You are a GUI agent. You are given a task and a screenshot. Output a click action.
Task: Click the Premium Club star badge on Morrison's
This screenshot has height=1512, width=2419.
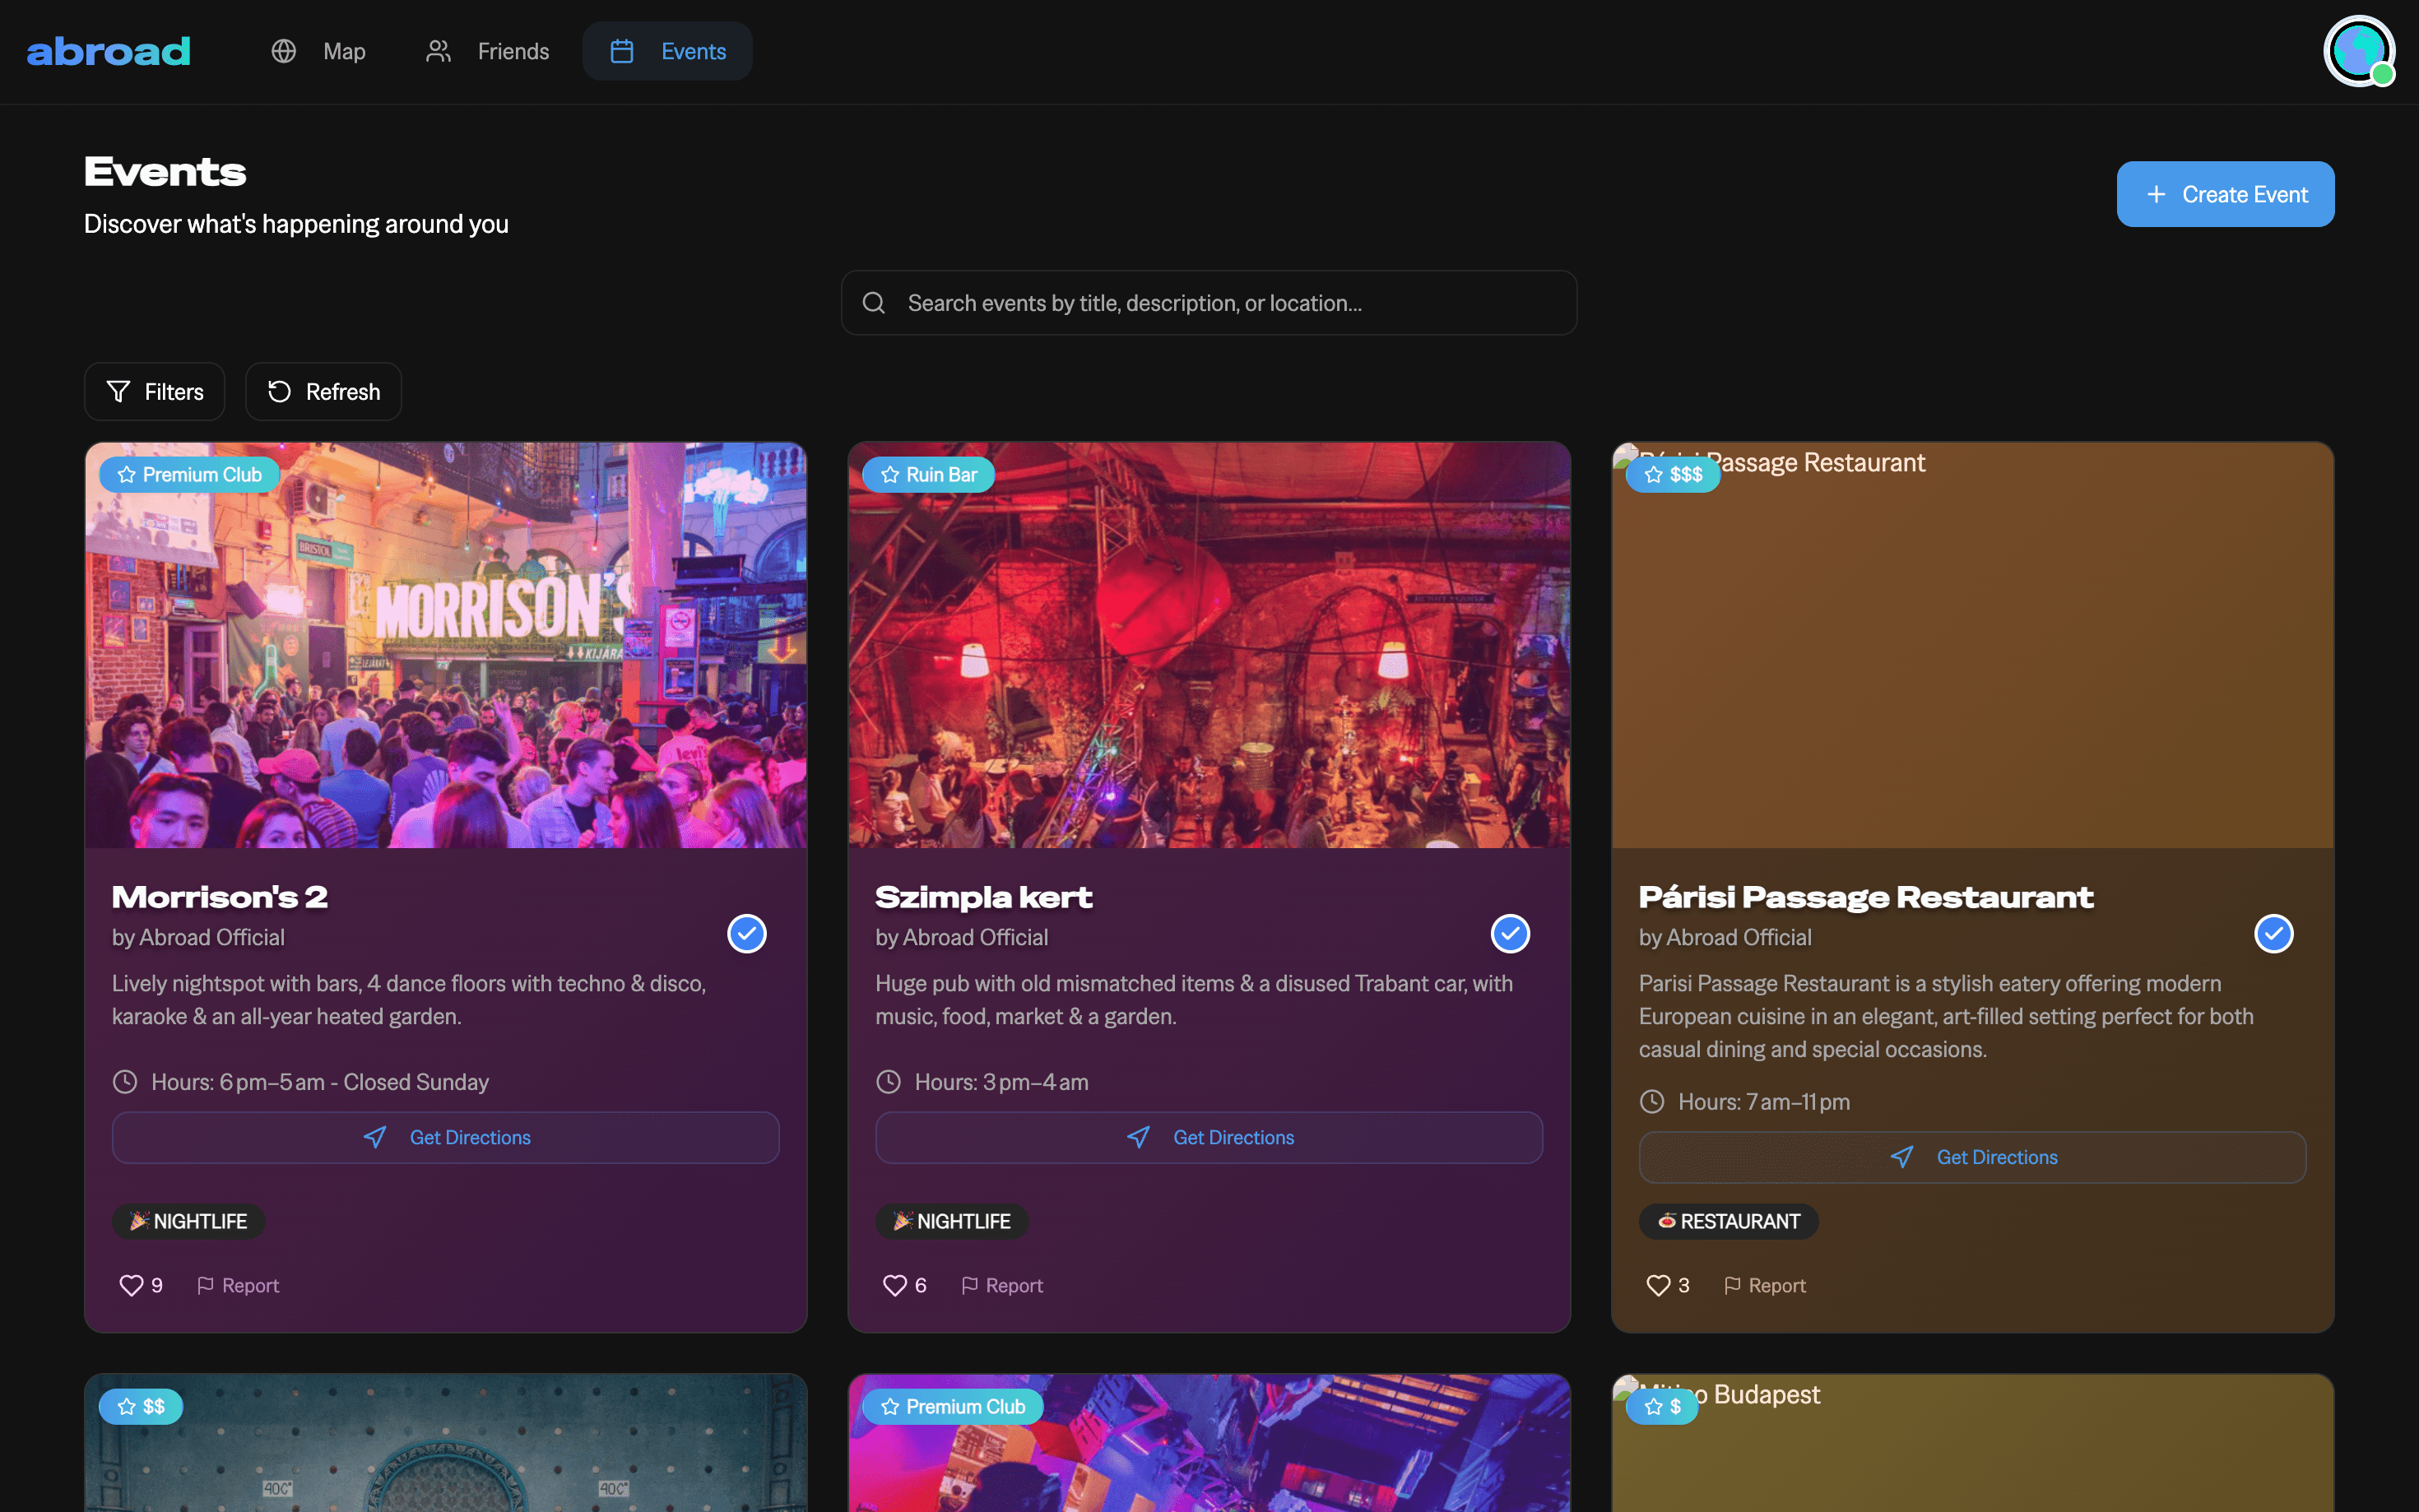pos(189,474)
